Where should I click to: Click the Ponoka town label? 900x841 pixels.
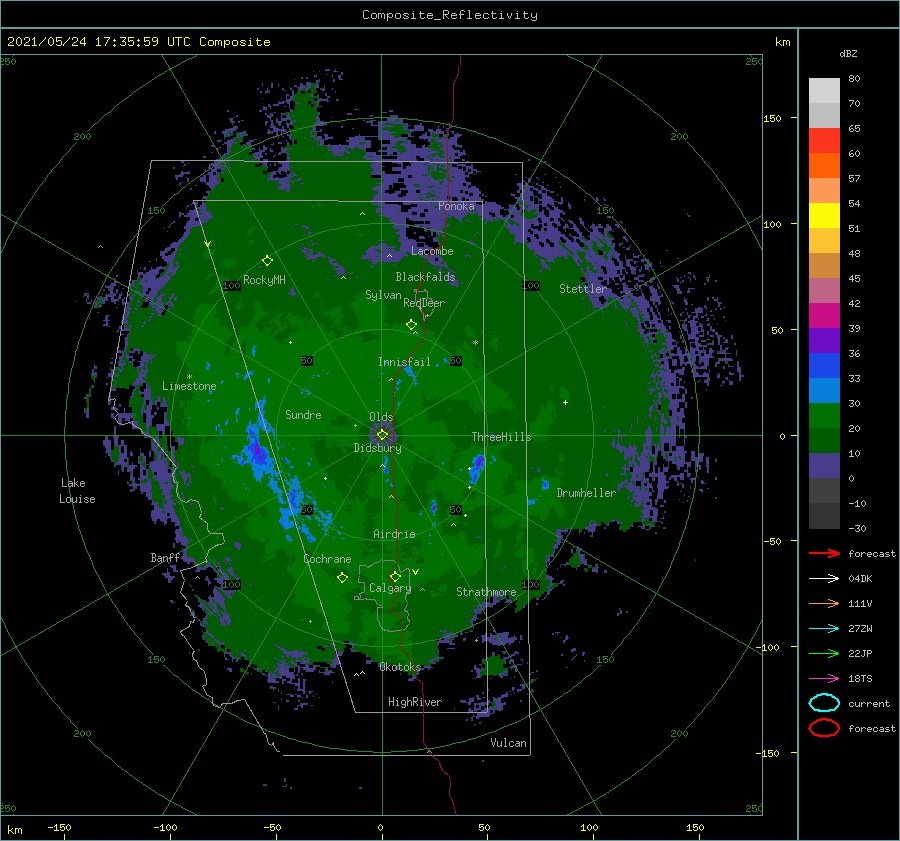(456, 206)
